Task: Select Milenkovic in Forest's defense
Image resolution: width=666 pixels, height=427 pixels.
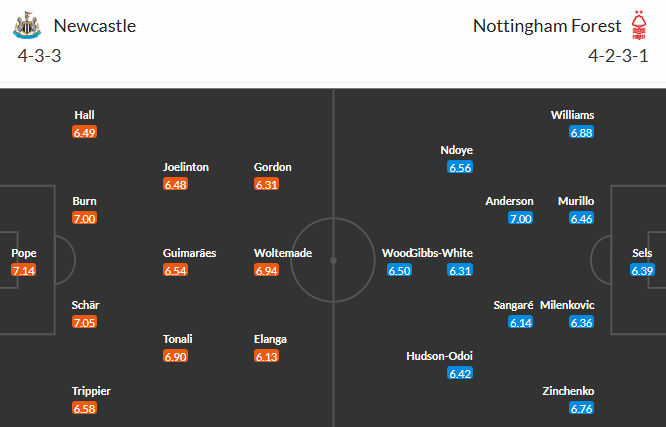Action: click(x=567, y=304)
